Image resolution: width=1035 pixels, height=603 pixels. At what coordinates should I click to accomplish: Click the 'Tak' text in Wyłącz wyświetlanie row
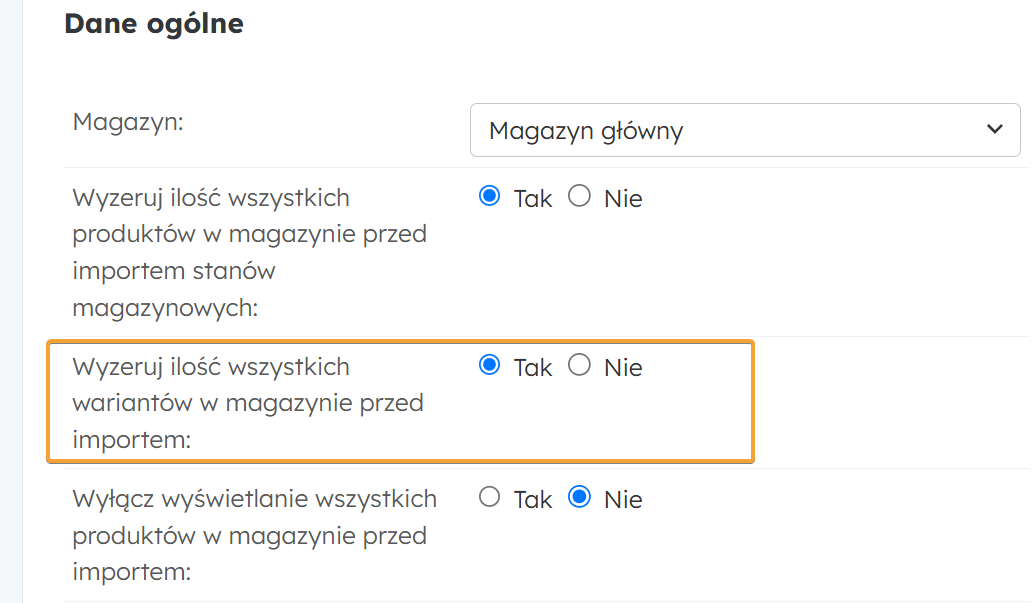[533, 500]
